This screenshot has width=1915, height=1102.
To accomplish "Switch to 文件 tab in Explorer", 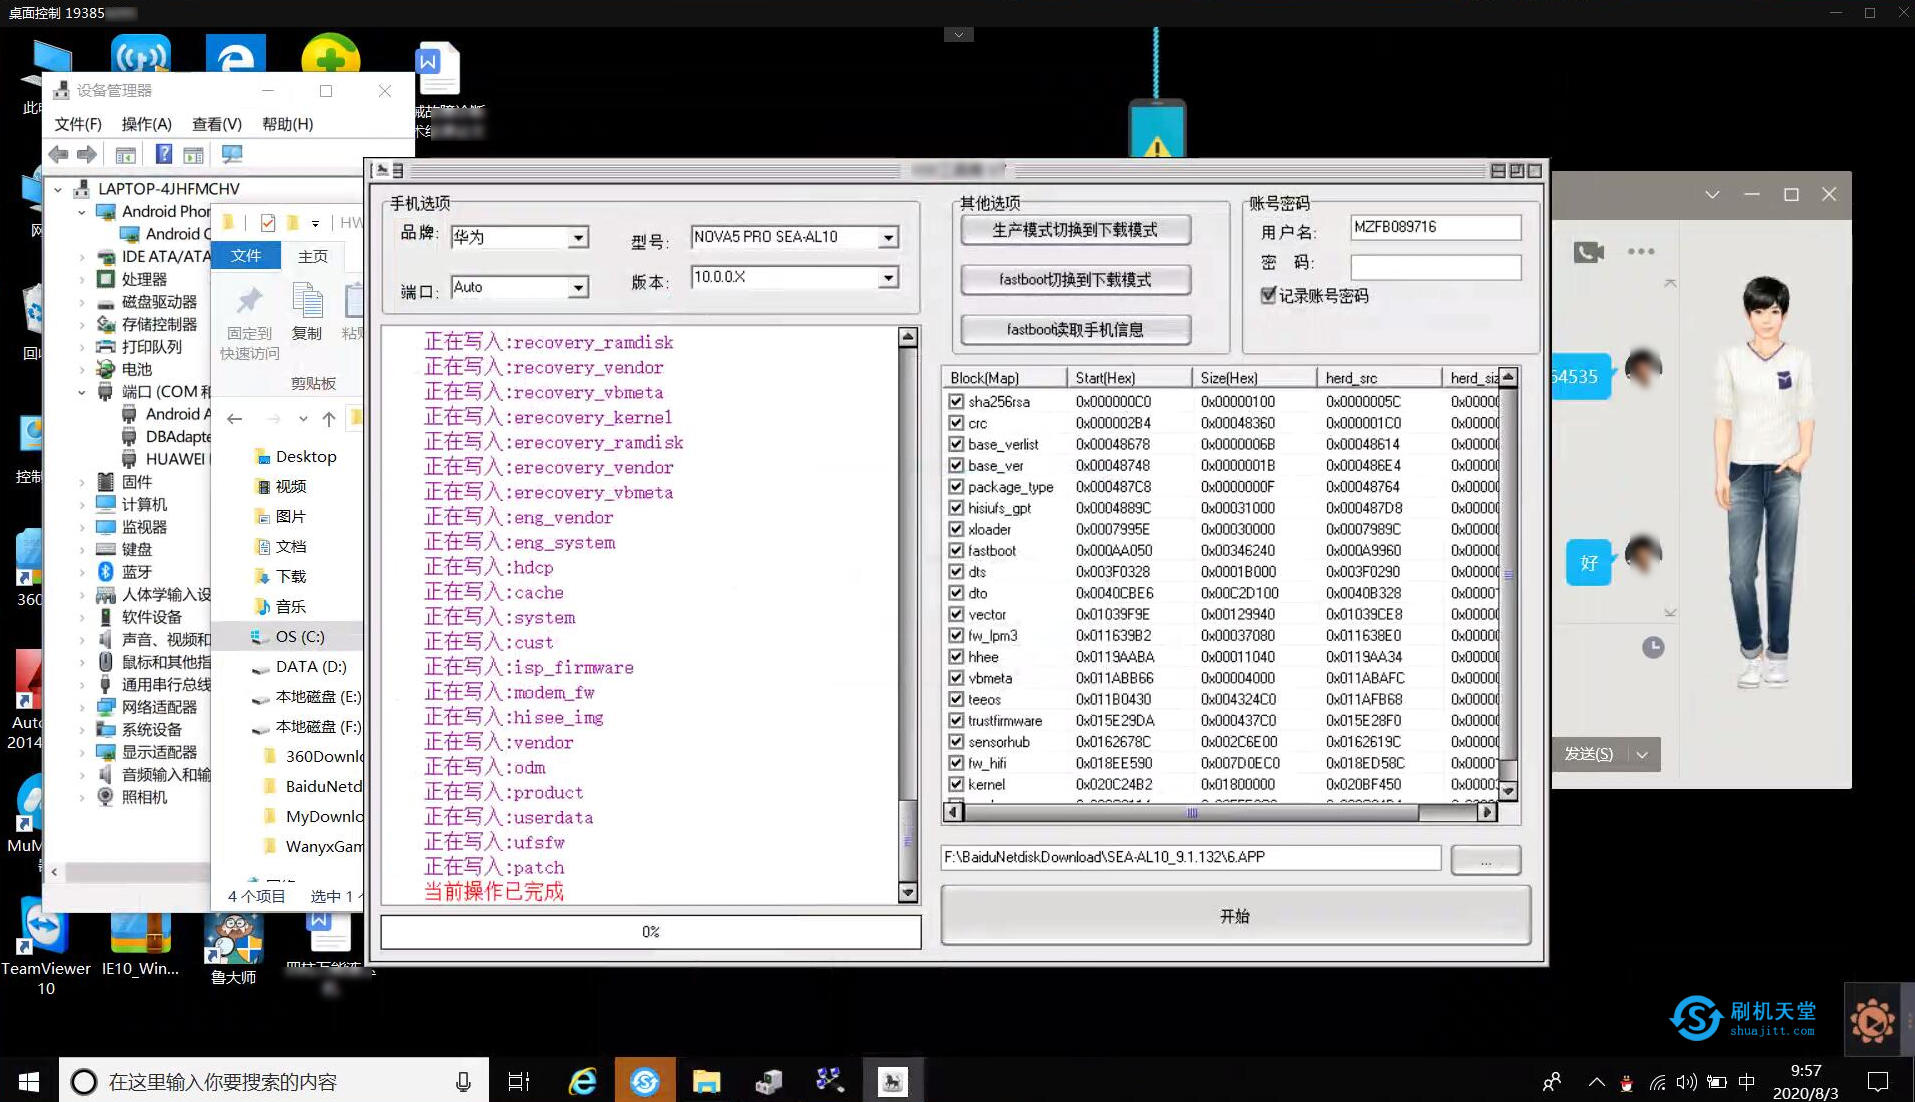I will (246, 256).
